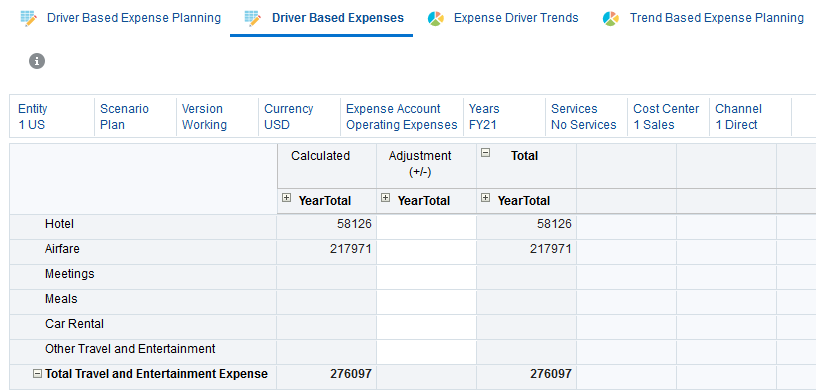Screen dimensions: 816x390
Task: Select the Hotel row header
Action: (x=143, y=227)
